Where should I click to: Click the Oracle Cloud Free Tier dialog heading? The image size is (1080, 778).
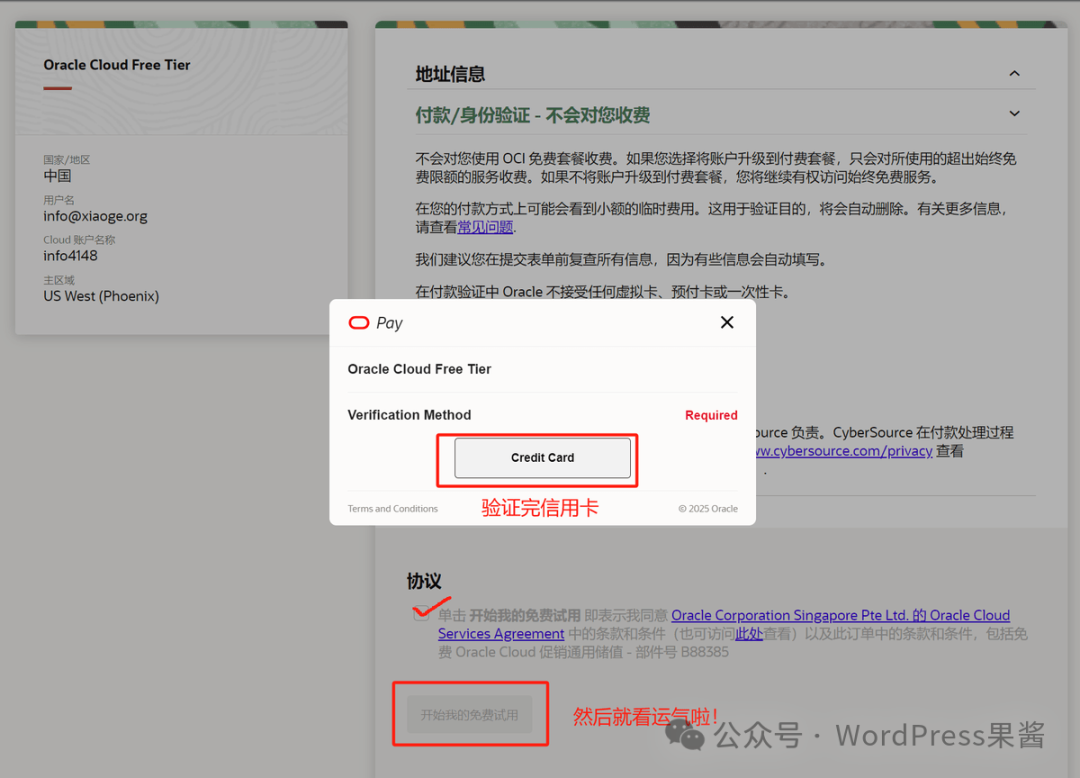click(419, 369)
